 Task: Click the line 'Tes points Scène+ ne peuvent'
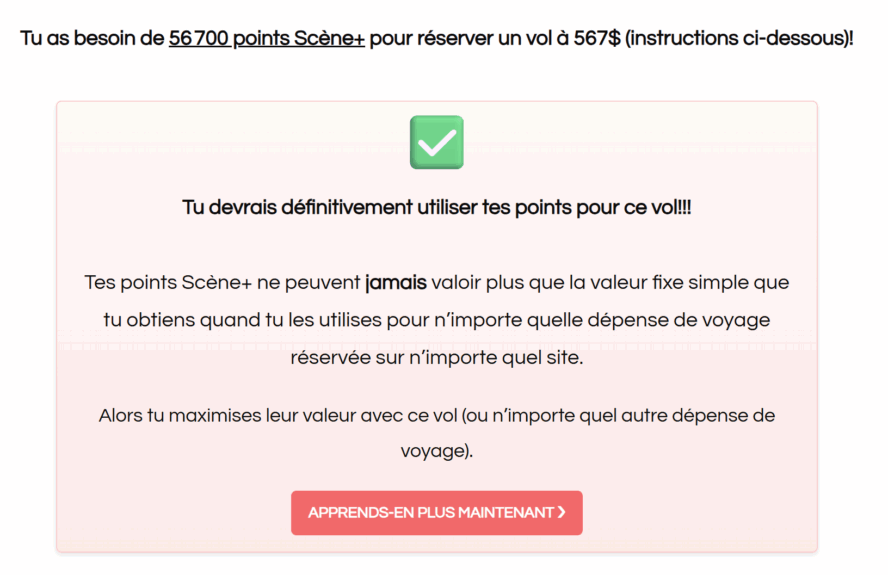click(x=222, y=282)
